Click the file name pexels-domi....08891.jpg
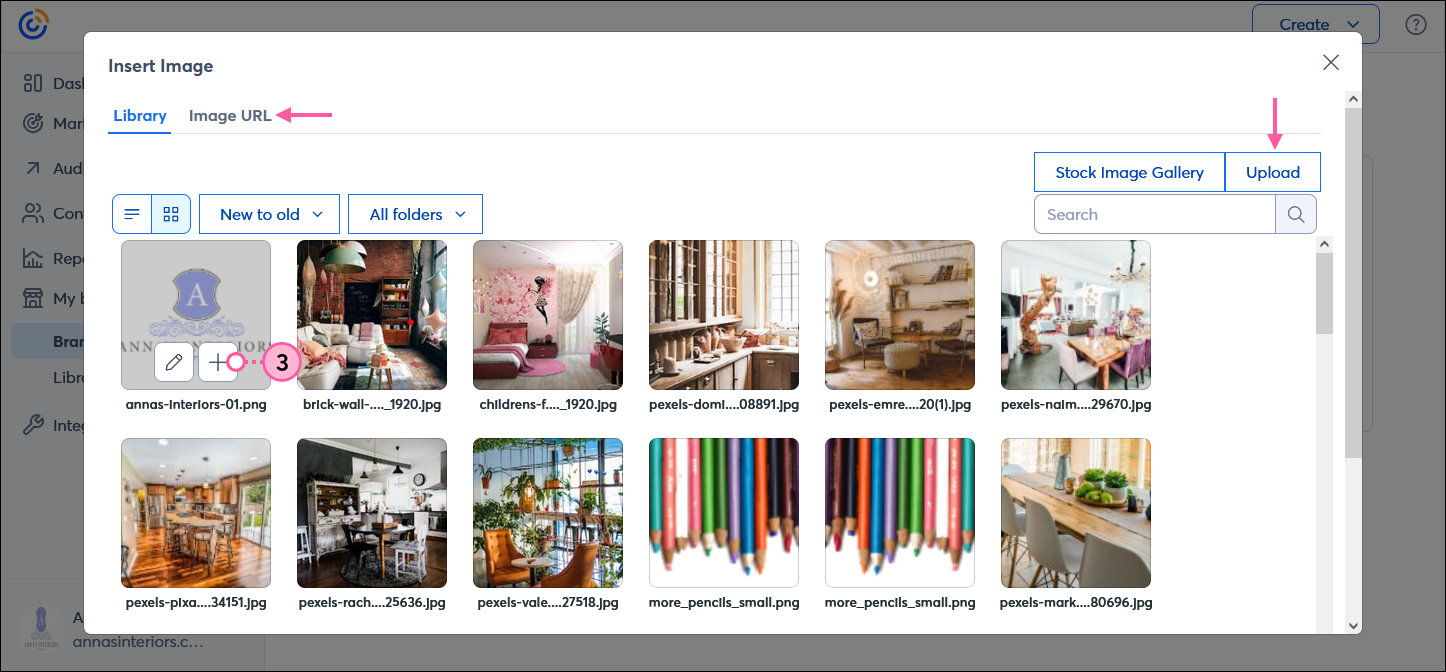Viewport: 1446px width, 672px height. (724, 405)
